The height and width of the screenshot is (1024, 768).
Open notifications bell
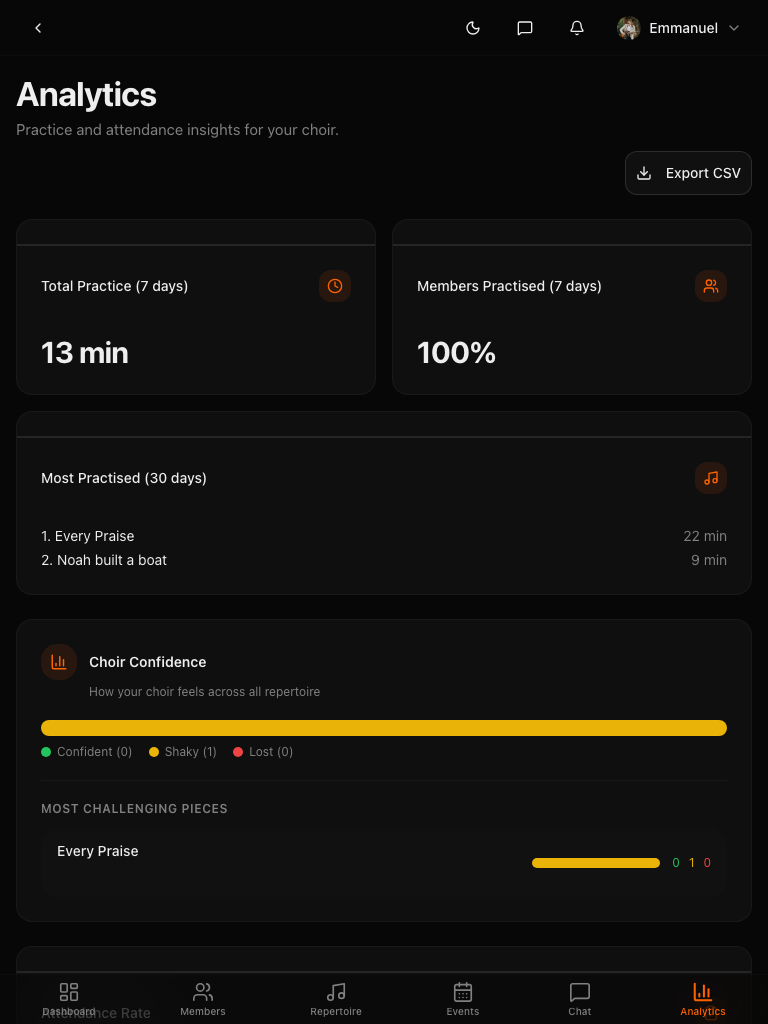click(577, 28)
